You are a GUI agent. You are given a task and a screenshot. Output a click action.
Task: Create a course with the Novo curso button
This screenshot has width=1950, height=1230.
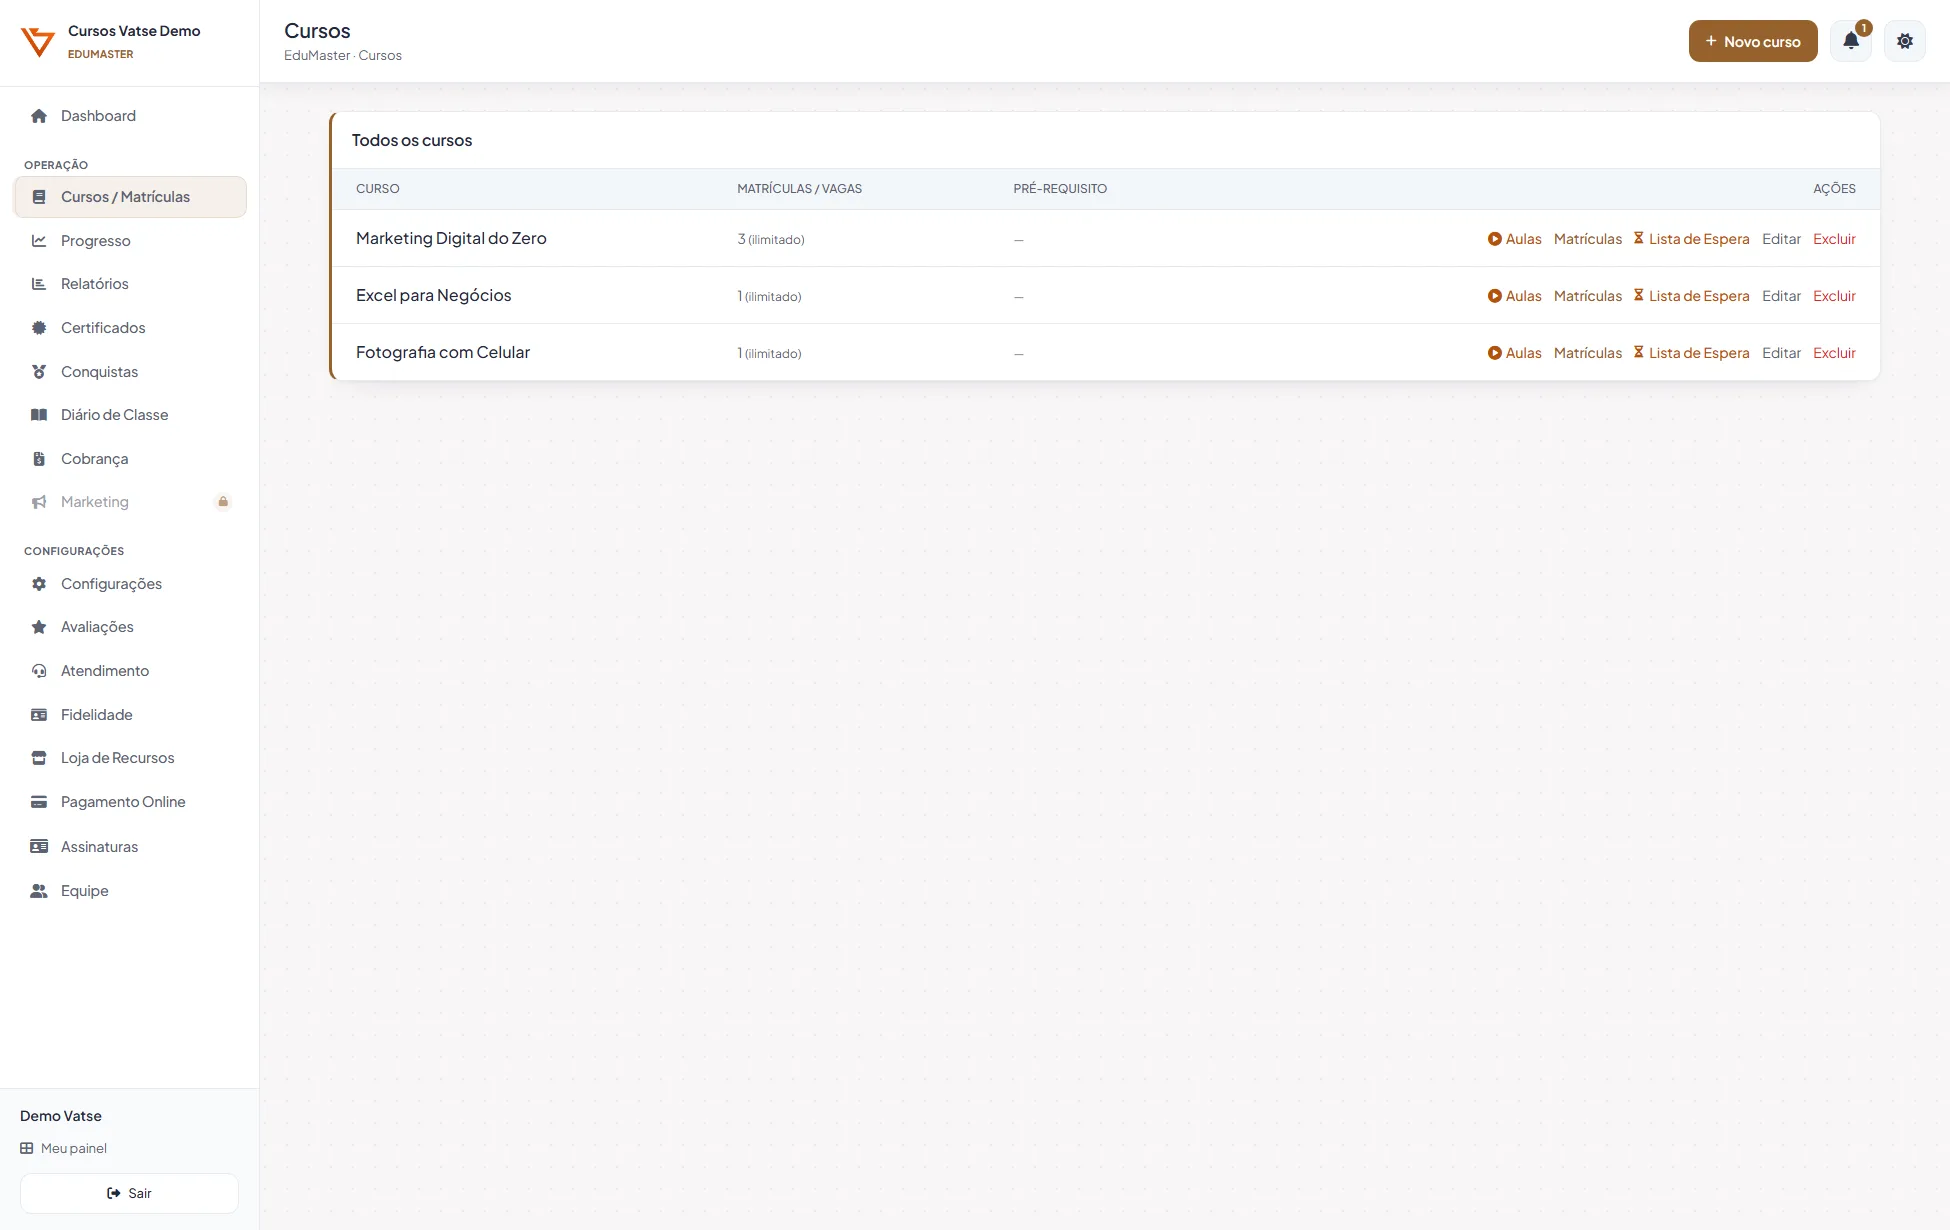1753,41
